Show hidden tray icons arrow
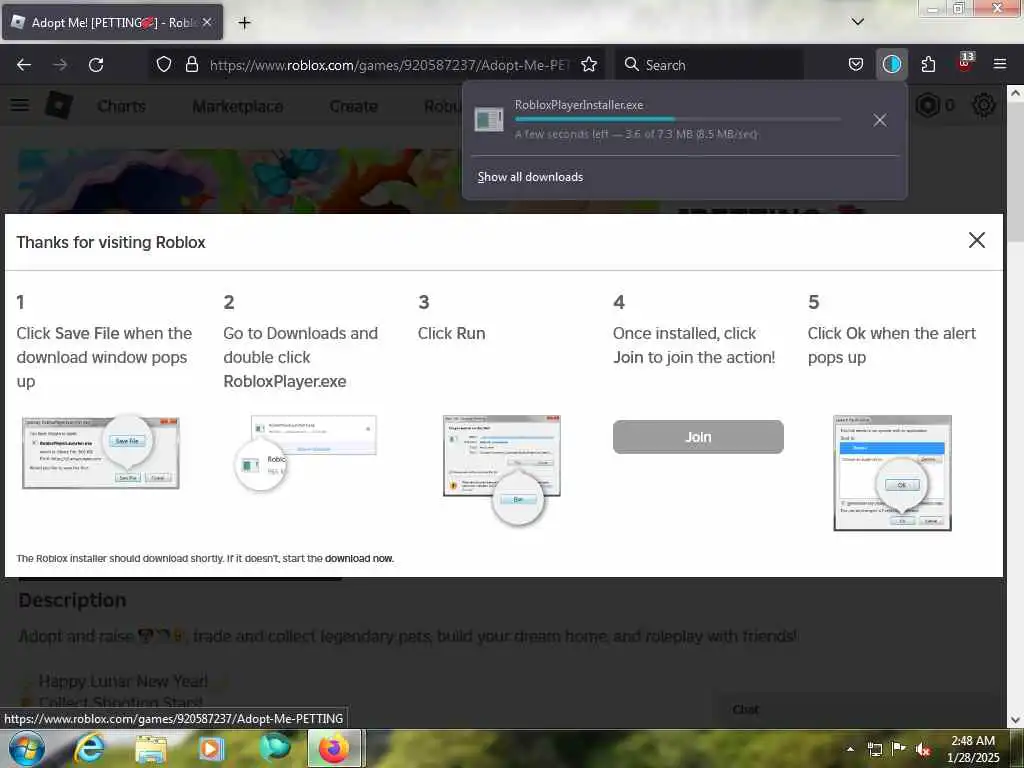1024x768 pixels. click(850, 749)
